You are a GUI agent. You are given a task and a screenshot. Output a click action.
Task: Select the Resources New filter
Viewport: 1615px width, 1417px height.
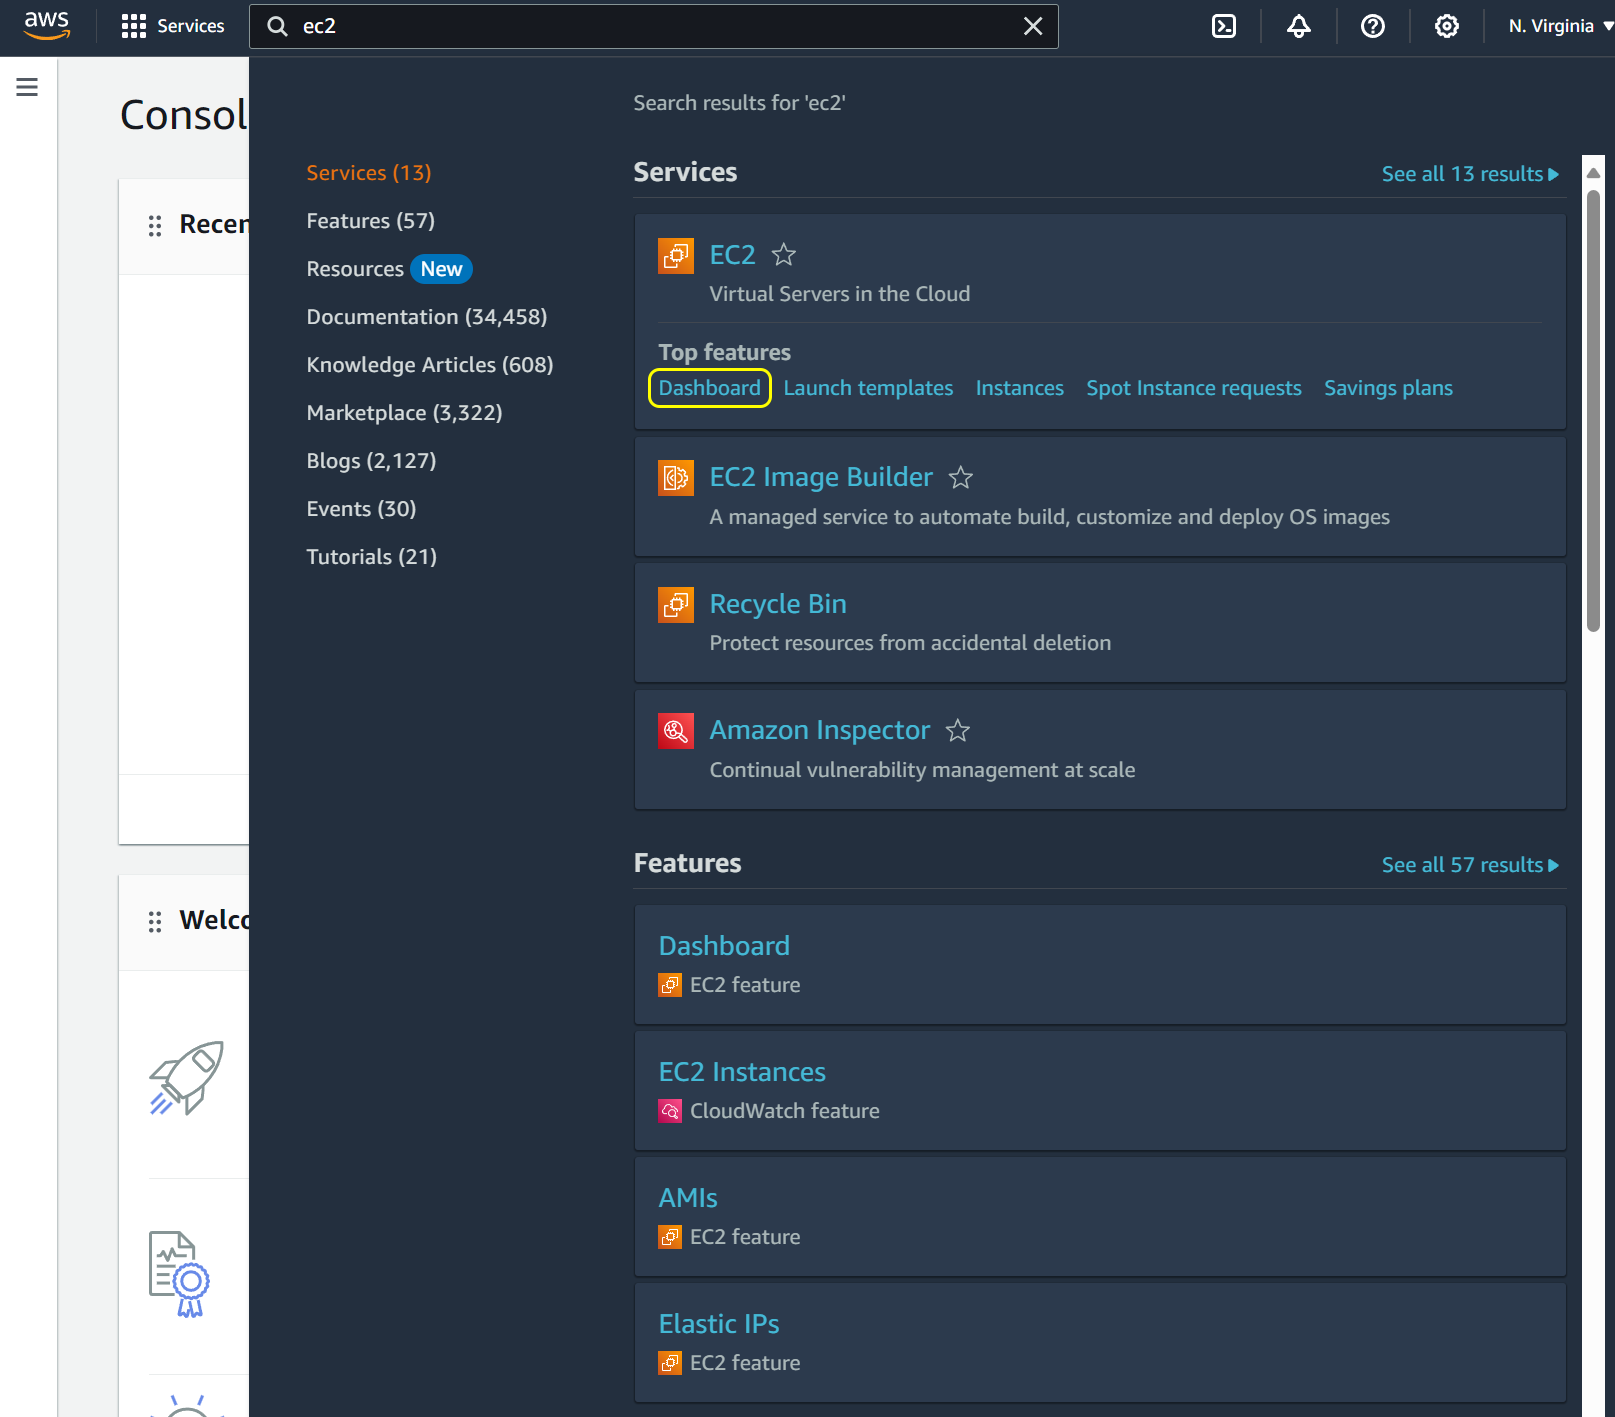tap(388, 269)
